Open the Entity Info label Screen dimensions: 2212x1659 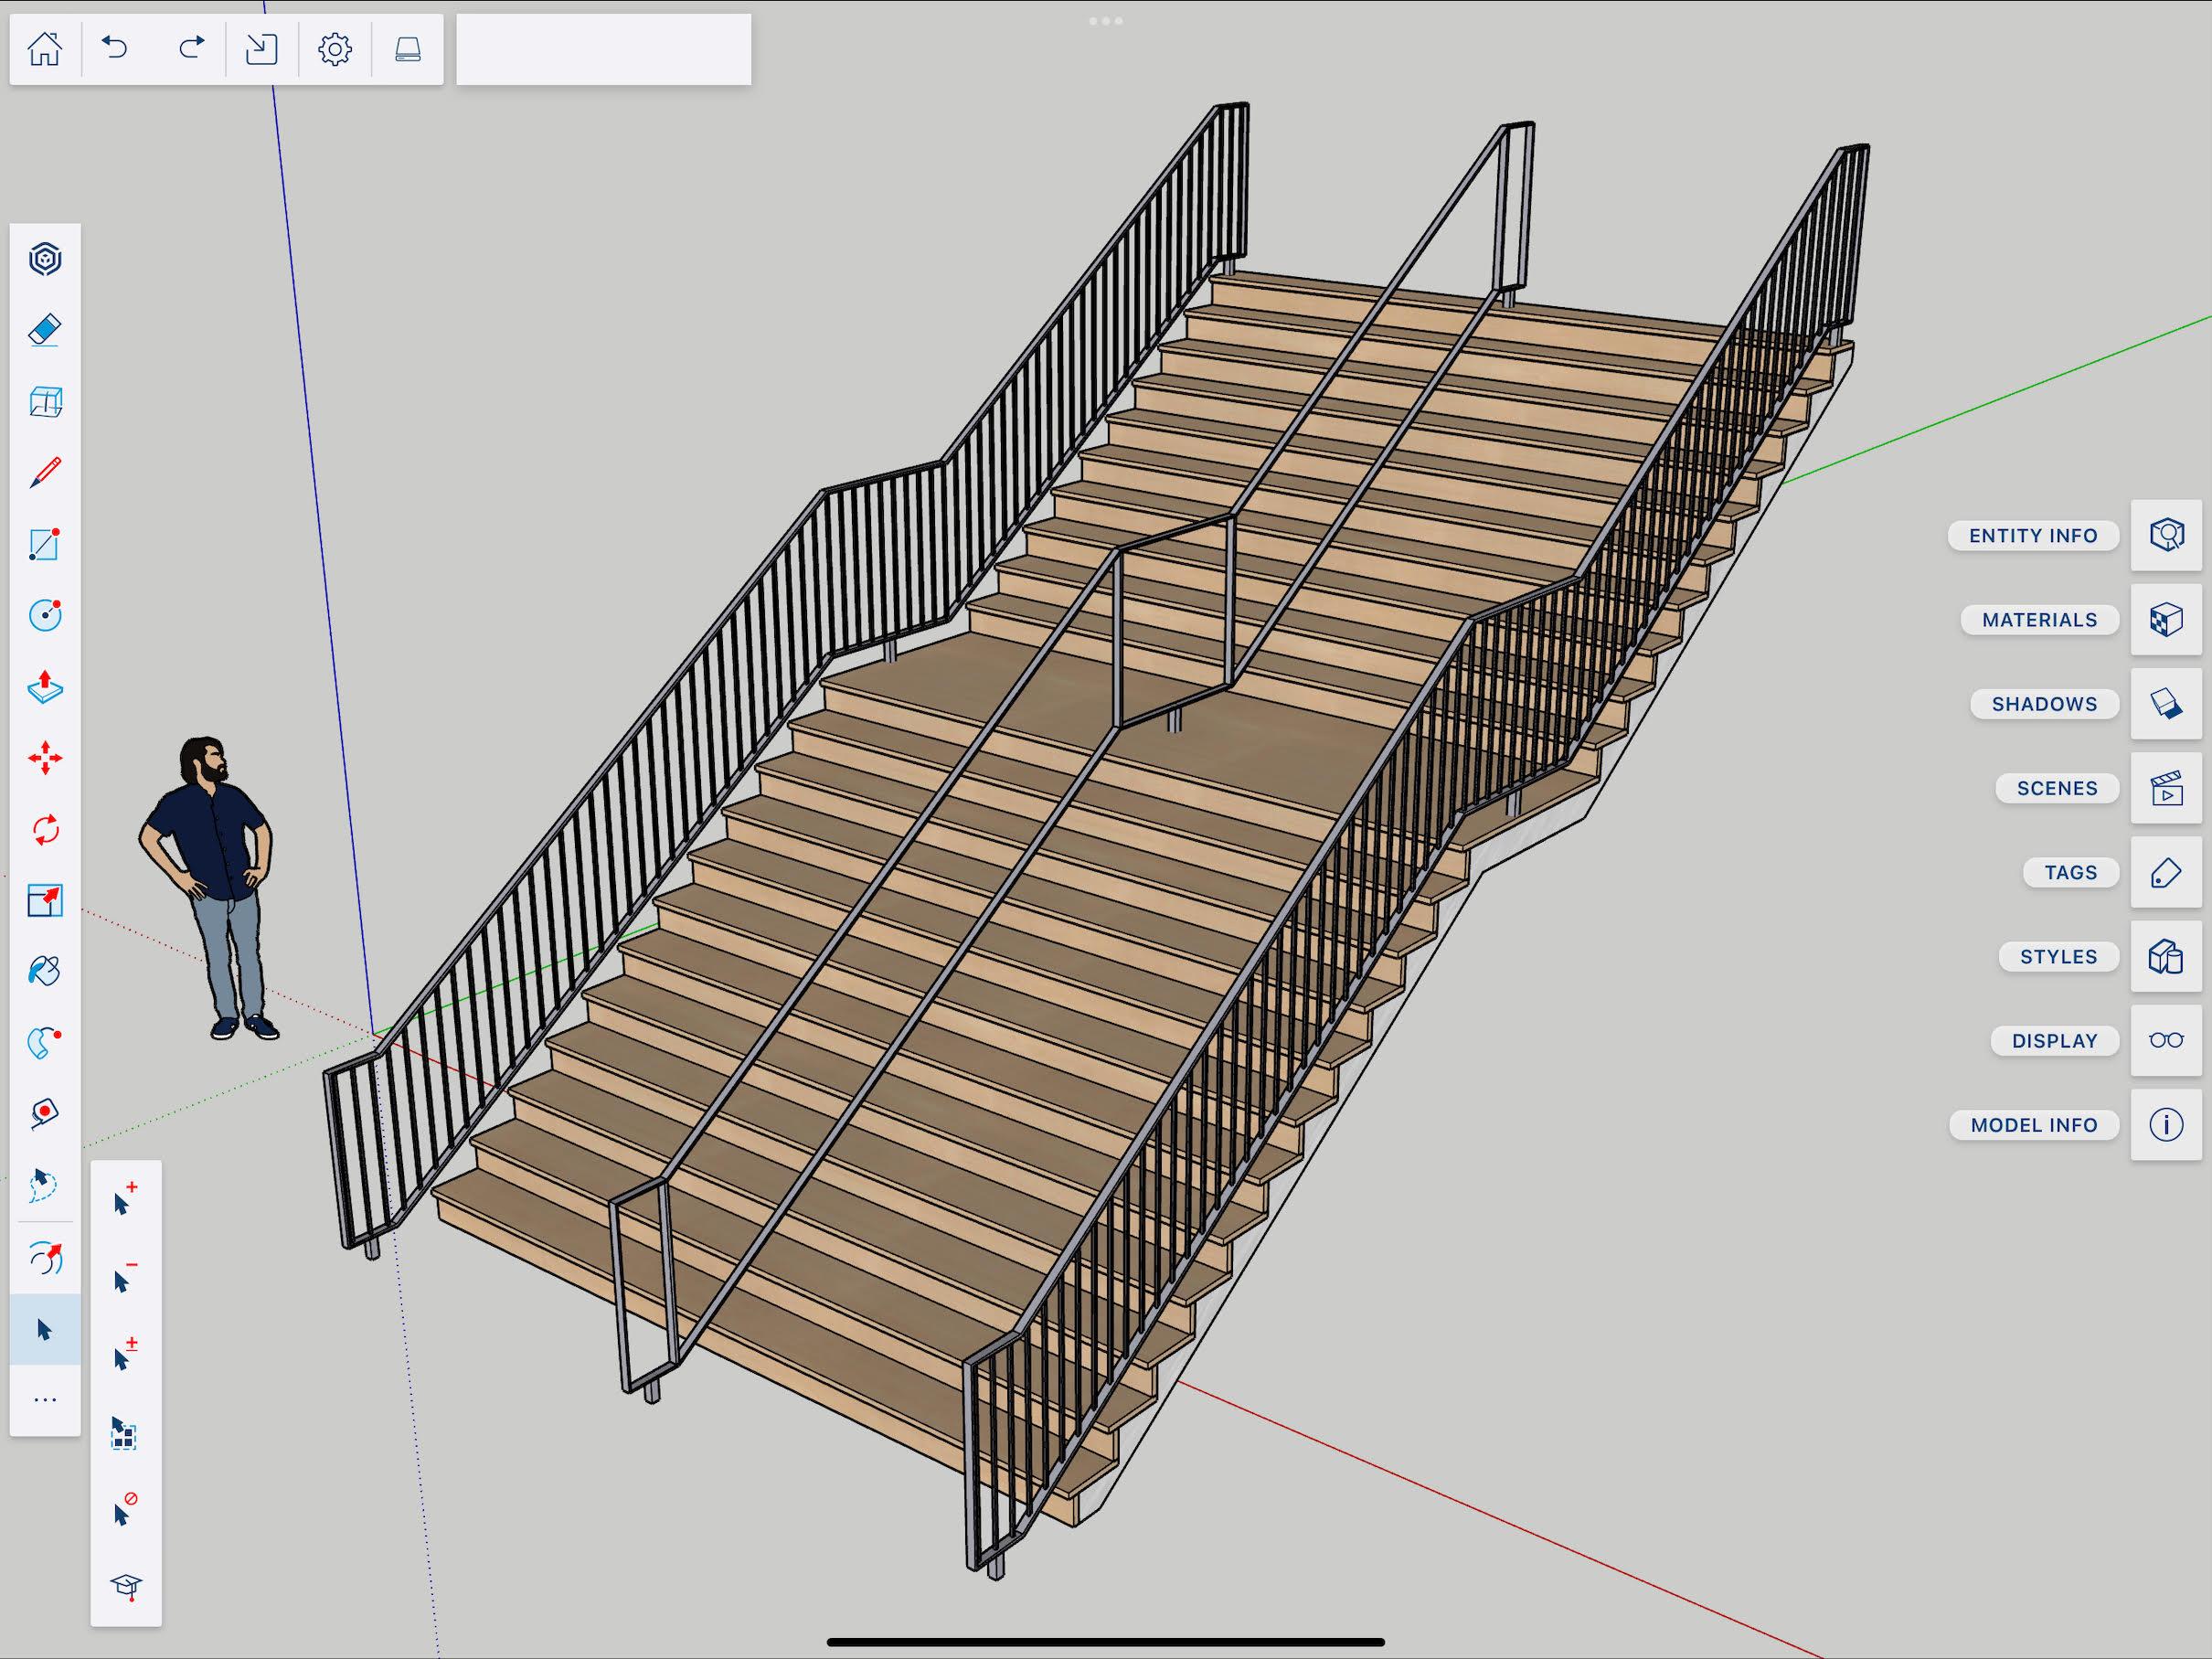pyautogui.click(x=2032, y=536)
